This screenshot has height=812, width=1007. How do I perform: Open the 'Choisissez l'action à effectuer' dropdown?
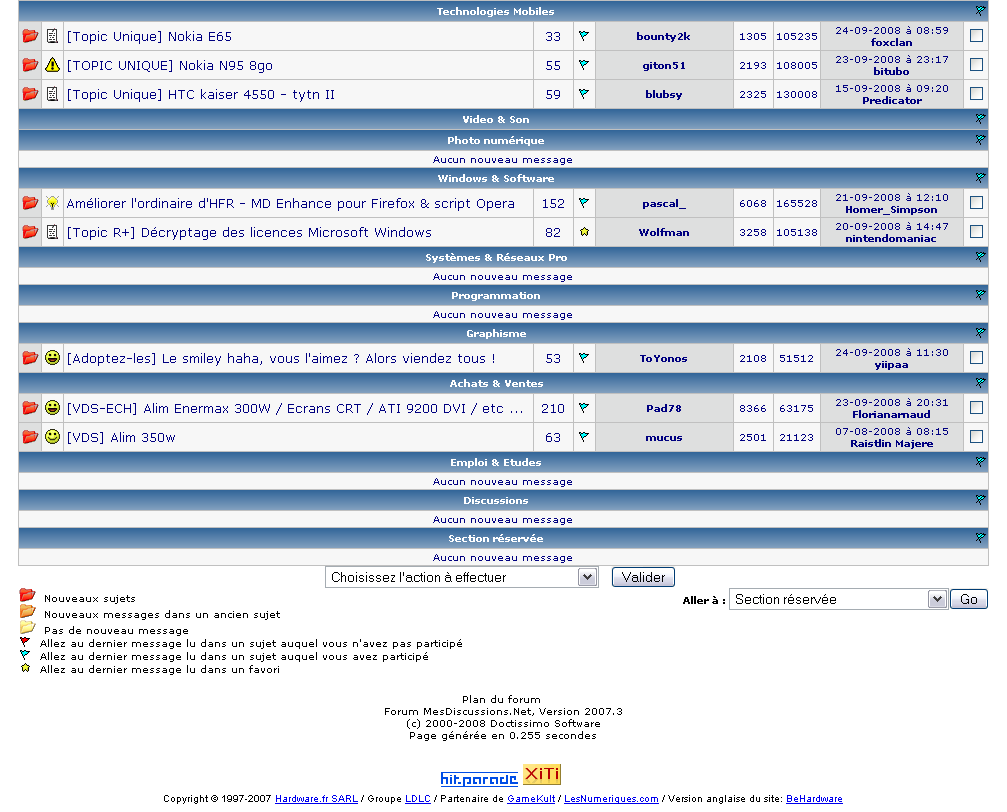[460, 577]
